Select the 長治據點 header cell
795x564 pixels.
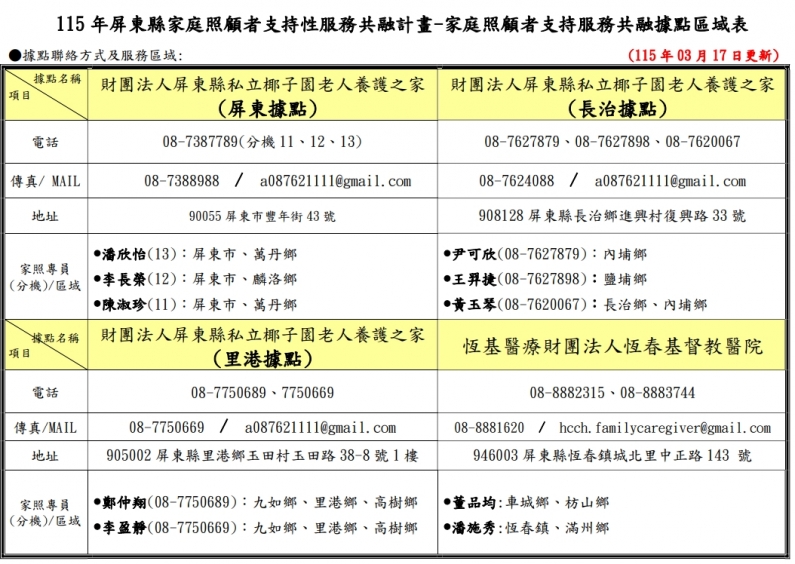pyautogui.click(x=612, y=97)
